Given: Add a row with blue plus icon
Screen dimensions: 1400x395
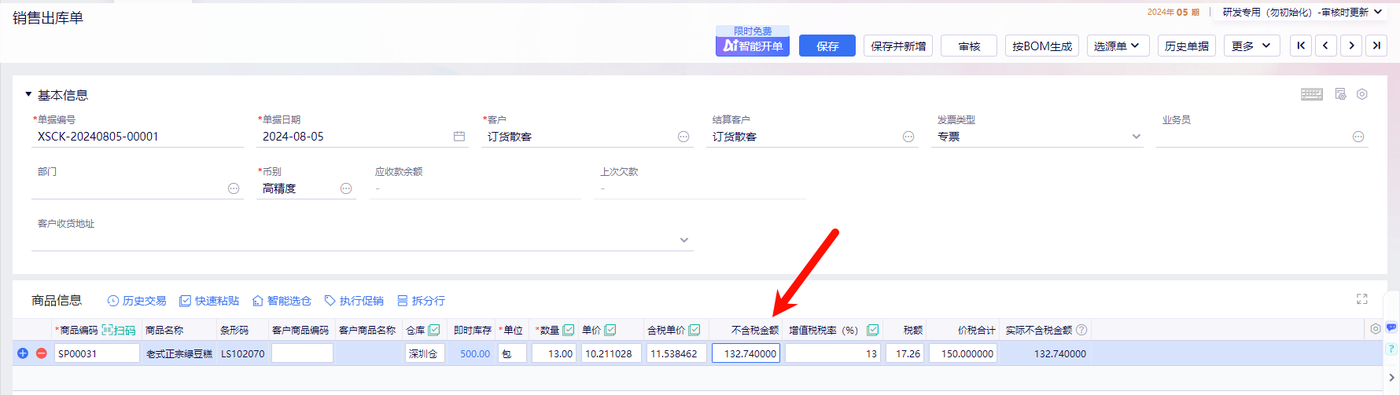Looking at the screenshot, I should pos(23,353).
